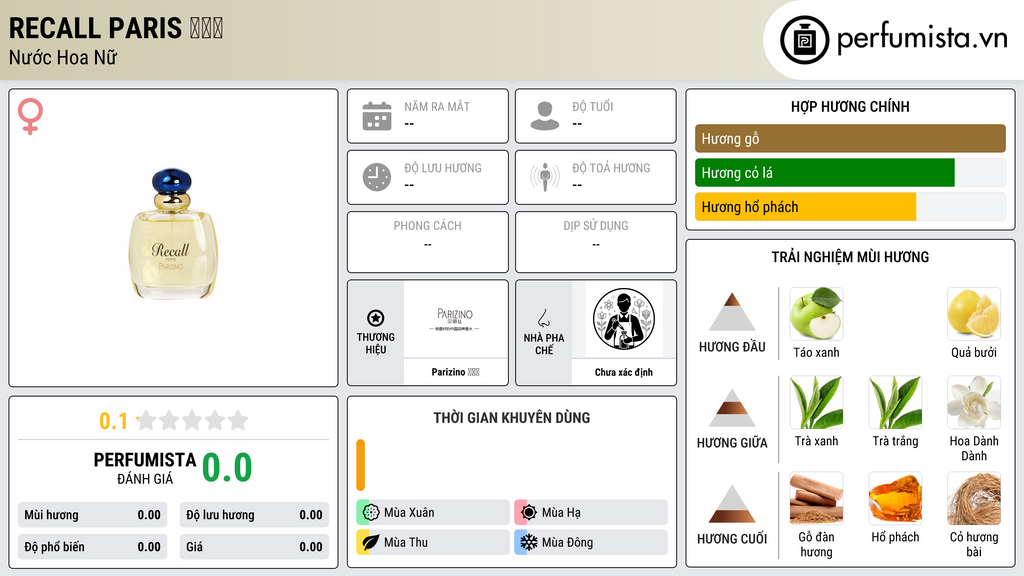Select the Mùa Đông snowflake icon
Image resolution: width=1024 pixels, height=576 pixels.
point(528,542)
